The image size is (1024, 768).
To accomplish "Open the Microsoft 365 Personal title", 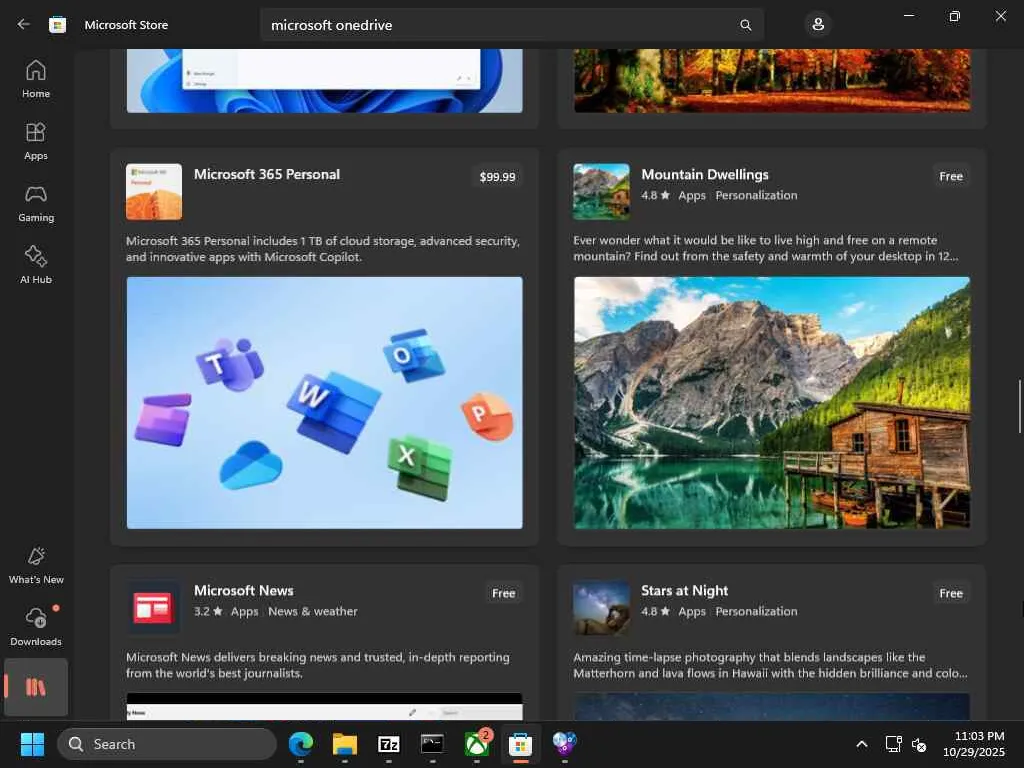I will [266, 174].
